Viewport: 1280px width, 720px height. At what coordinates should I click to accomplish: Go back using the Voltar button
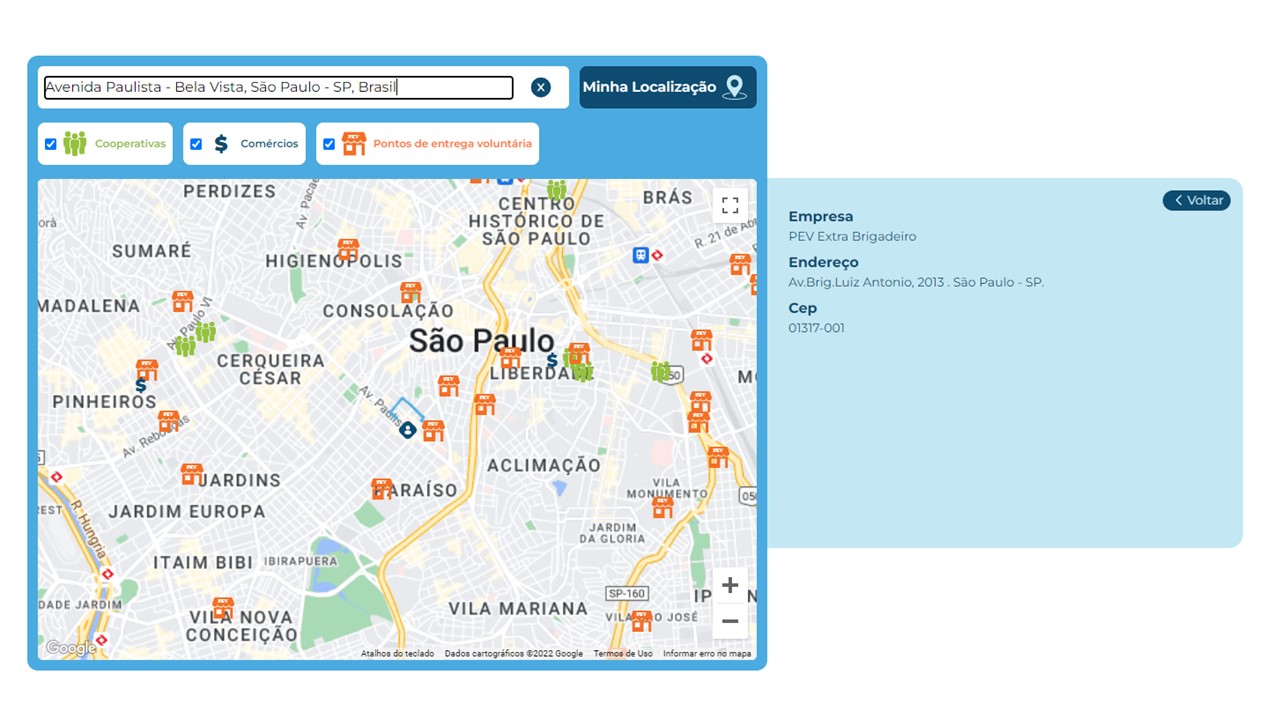1197,200
